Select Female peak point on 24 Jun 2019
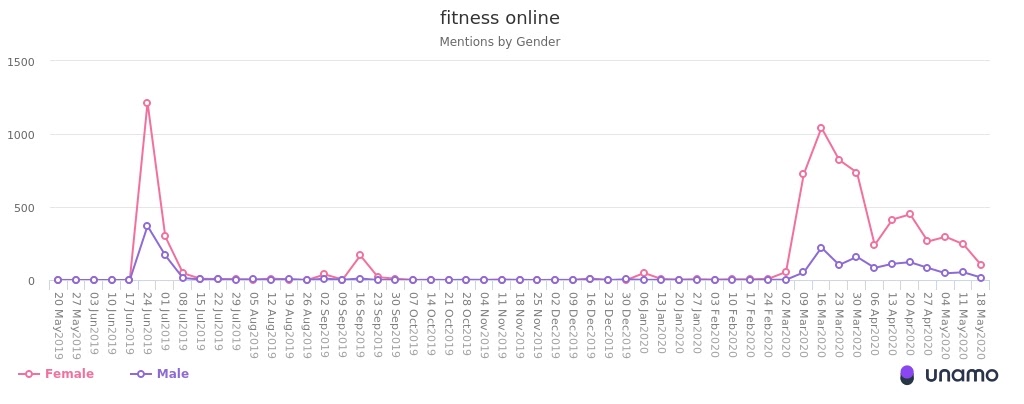The height and width of the screenshot is (404, 1024). (147, 103)
